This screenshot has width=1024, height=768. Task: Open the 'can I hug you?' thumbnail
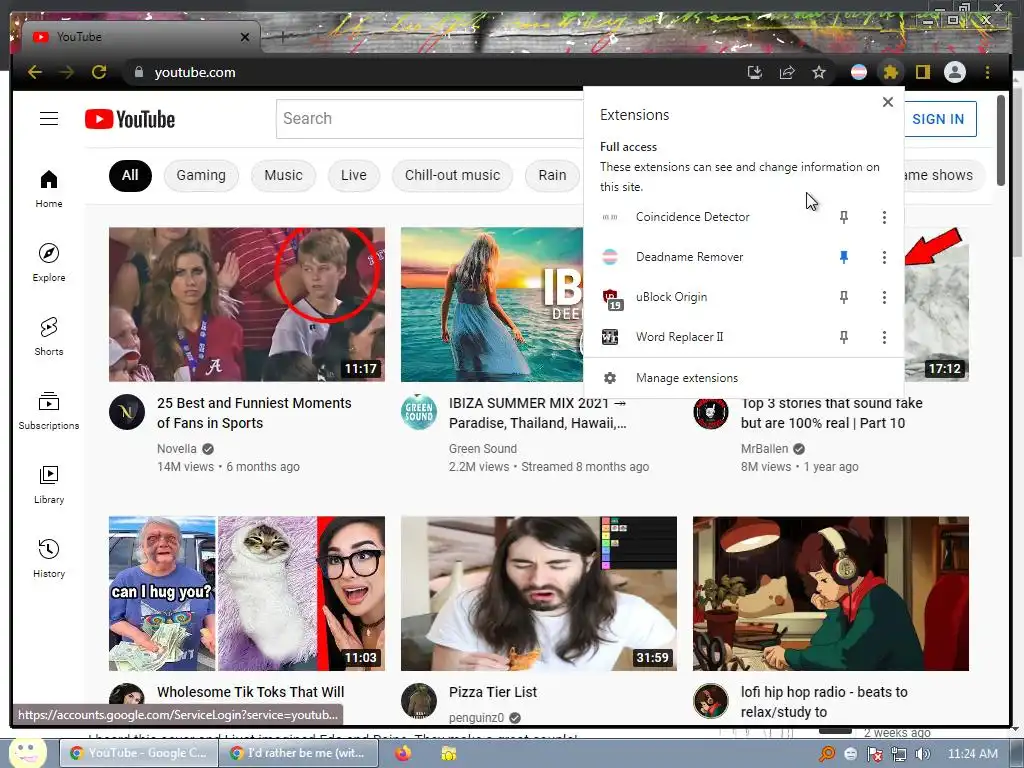[247, 594]
